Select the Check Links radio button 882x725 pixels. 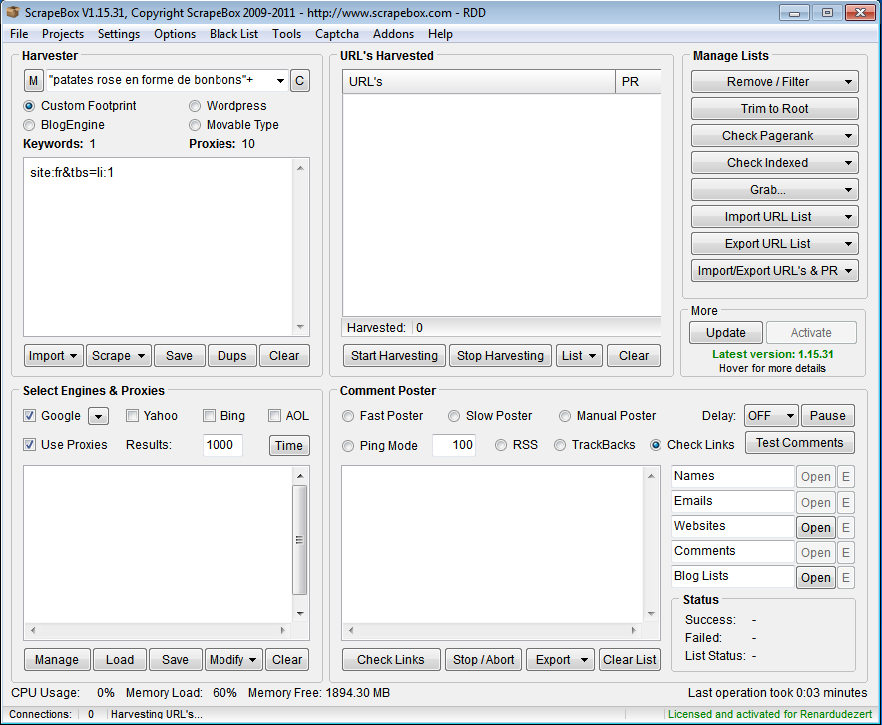click(655, 445)
